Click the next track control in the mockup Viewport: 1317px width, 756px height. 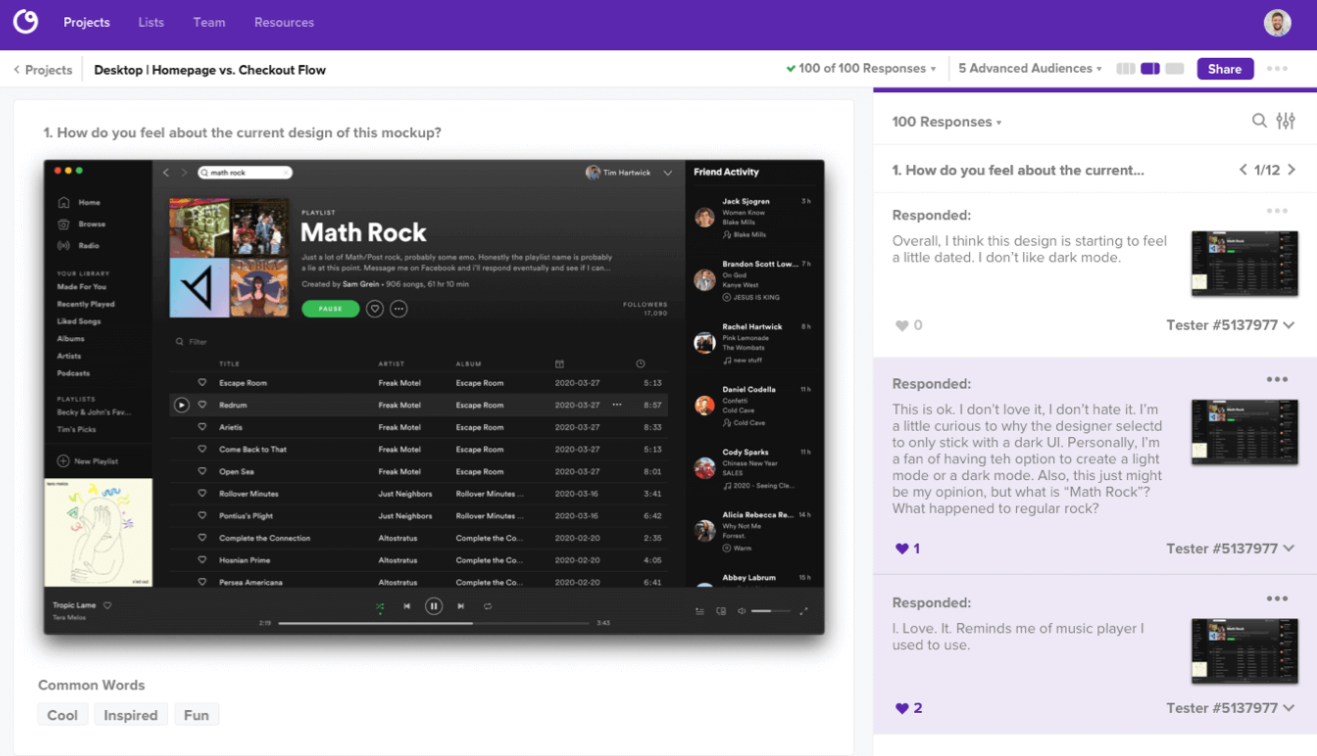[x=461, y=606]
